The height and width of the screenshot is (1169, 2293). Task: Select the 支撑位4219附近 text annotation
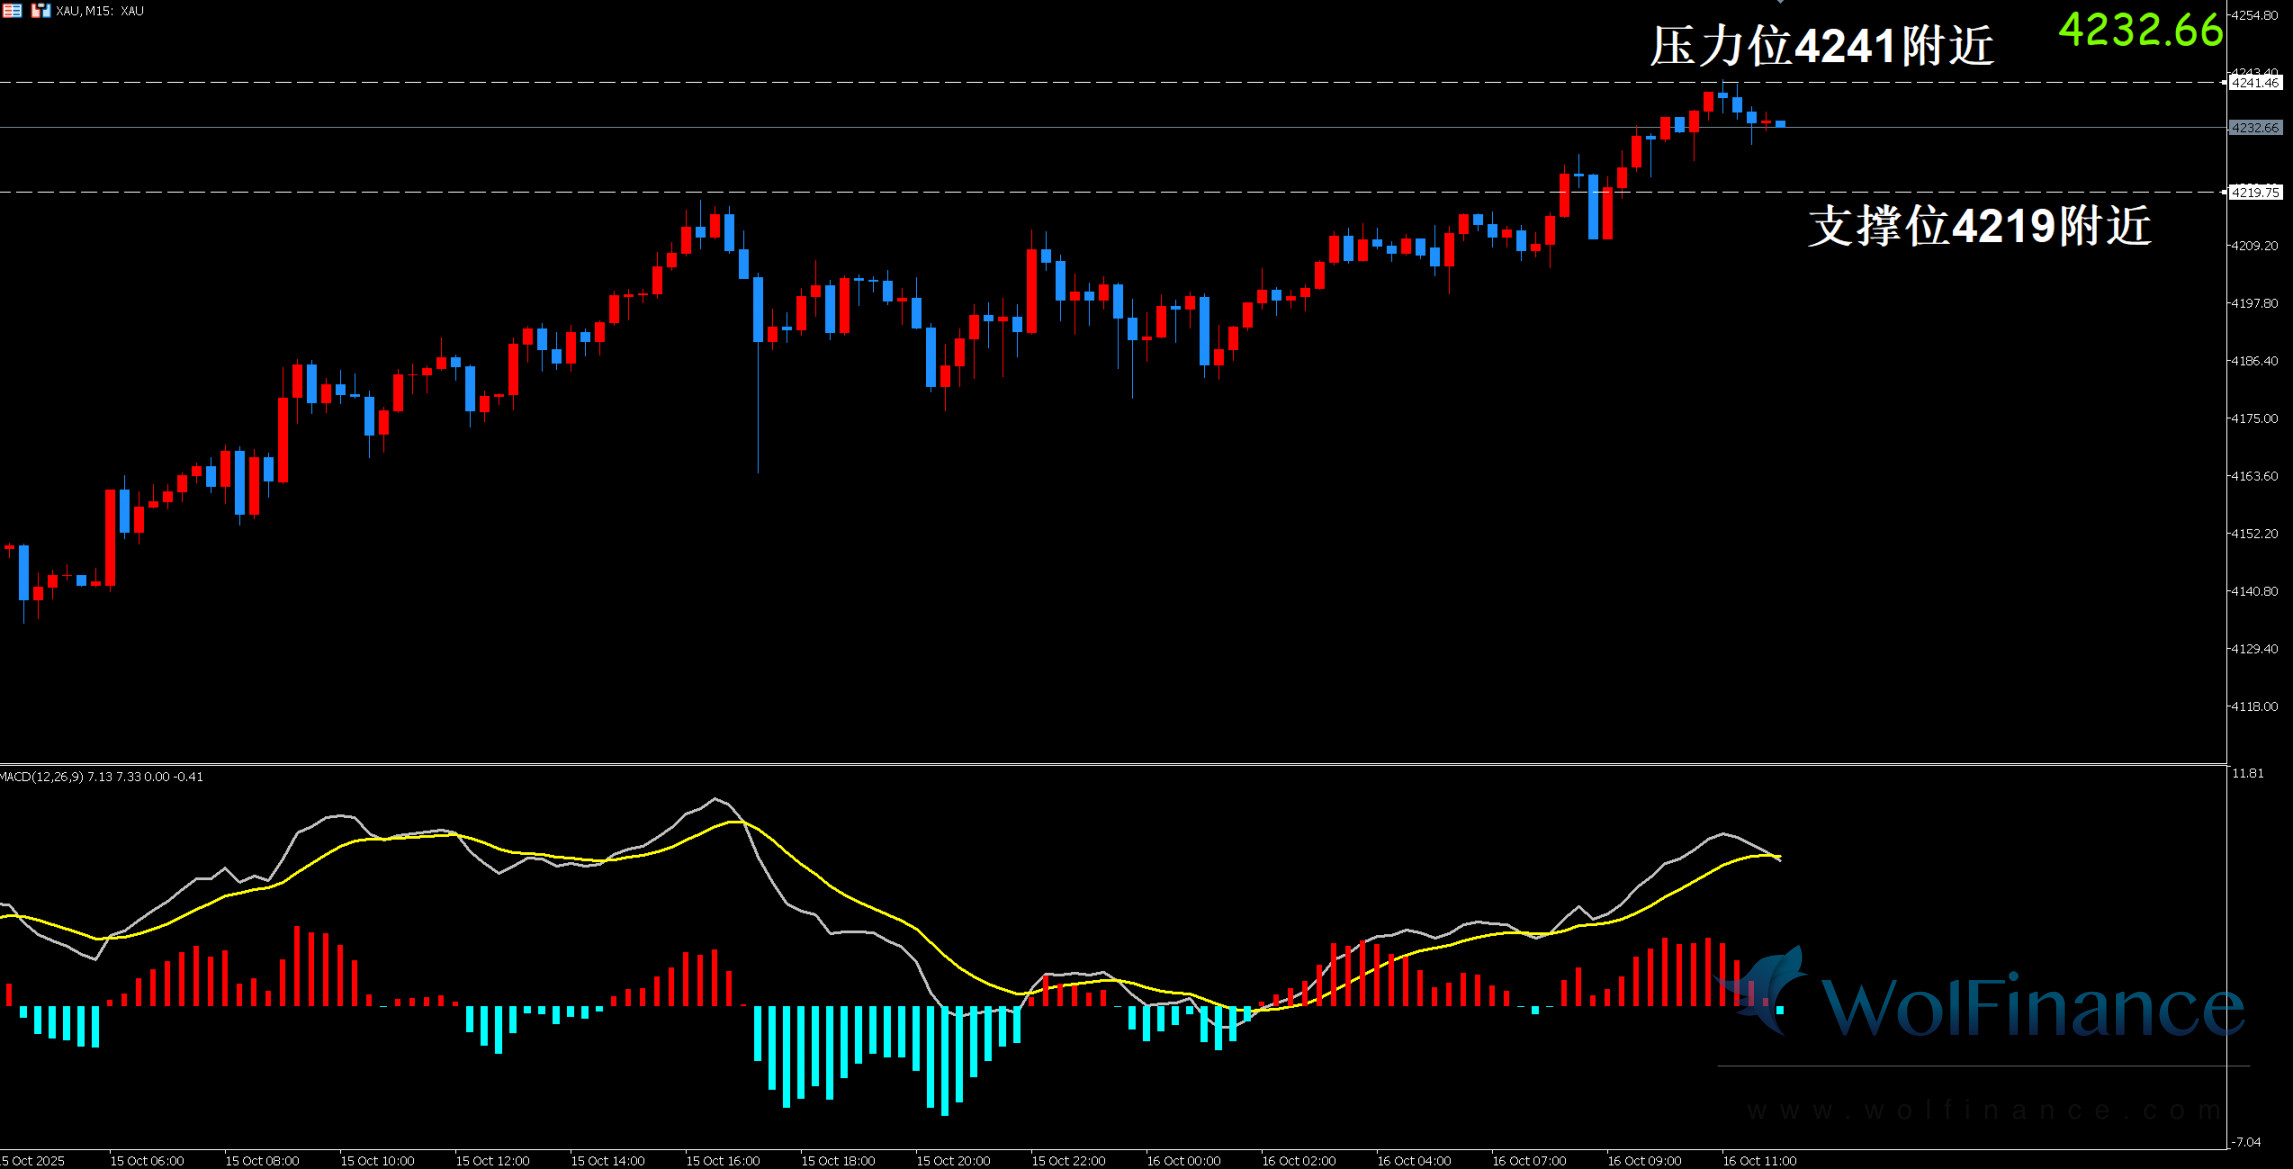coord(1979,226)
